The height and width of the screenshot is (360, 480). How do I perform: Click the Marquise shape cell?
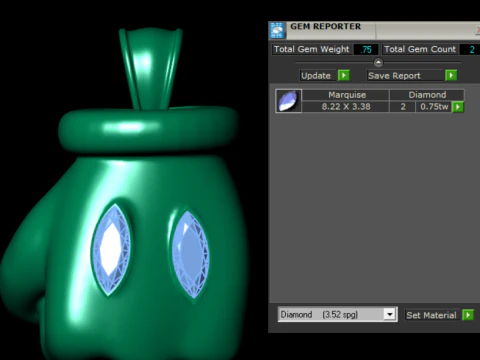coord(347,95)
